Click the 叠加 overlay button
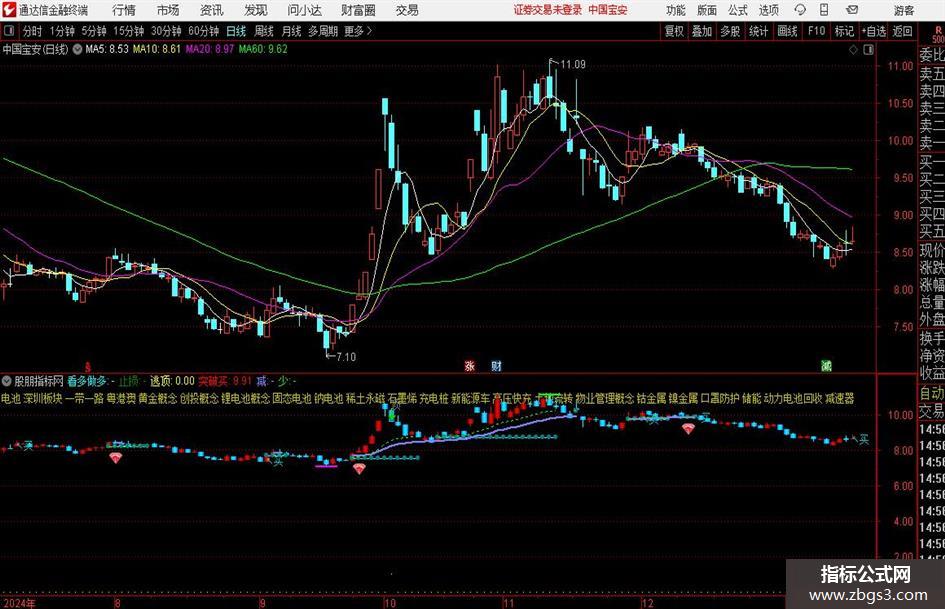Image resolution: width=945 pixels, height=609 pixels. point(702,31)
